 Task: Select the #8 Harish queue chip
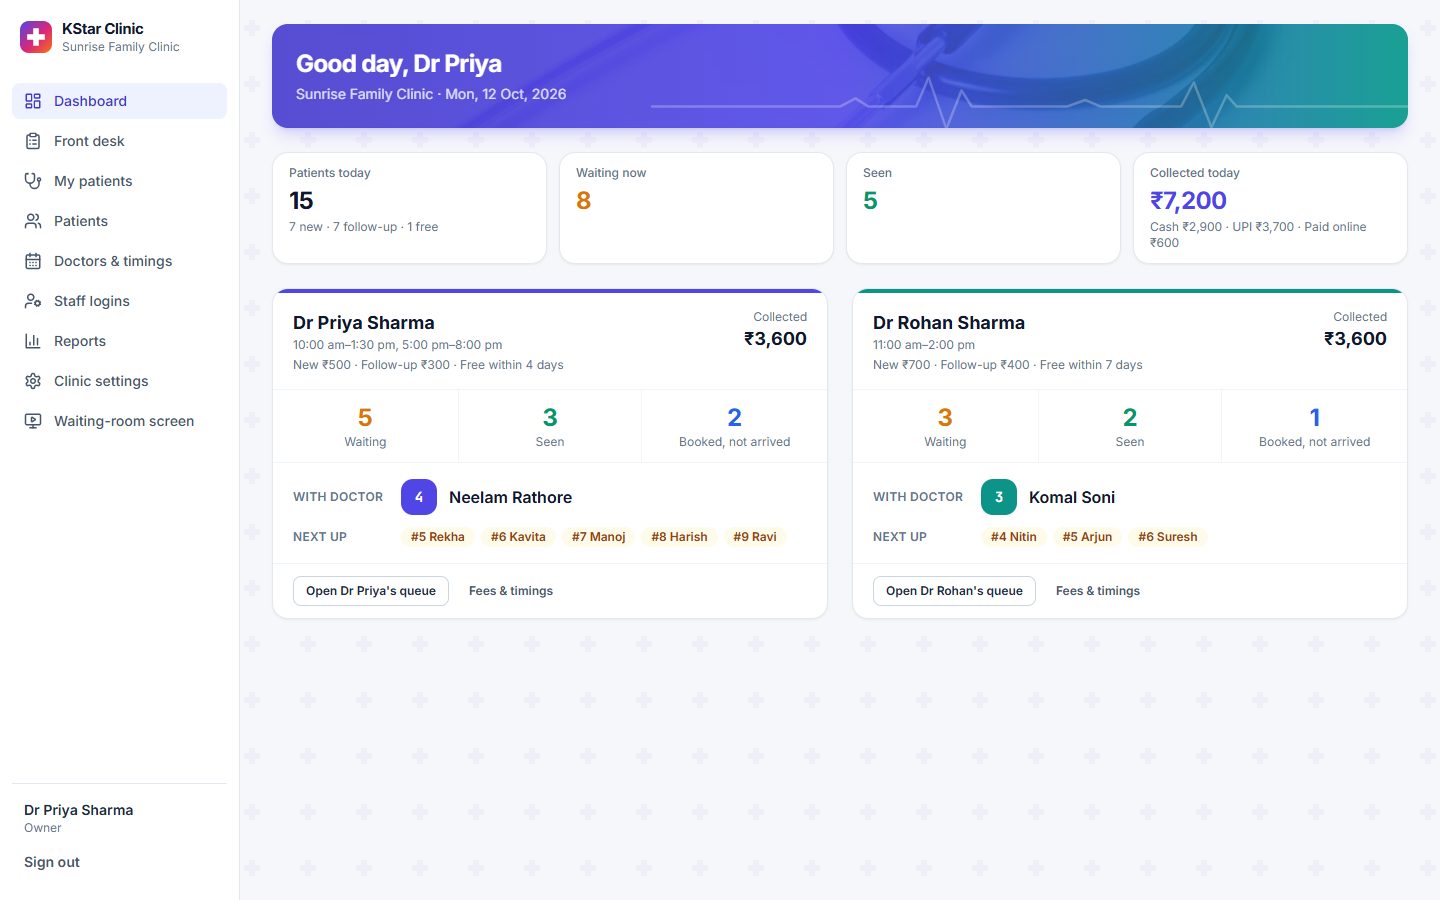click(x=679, y=537)
